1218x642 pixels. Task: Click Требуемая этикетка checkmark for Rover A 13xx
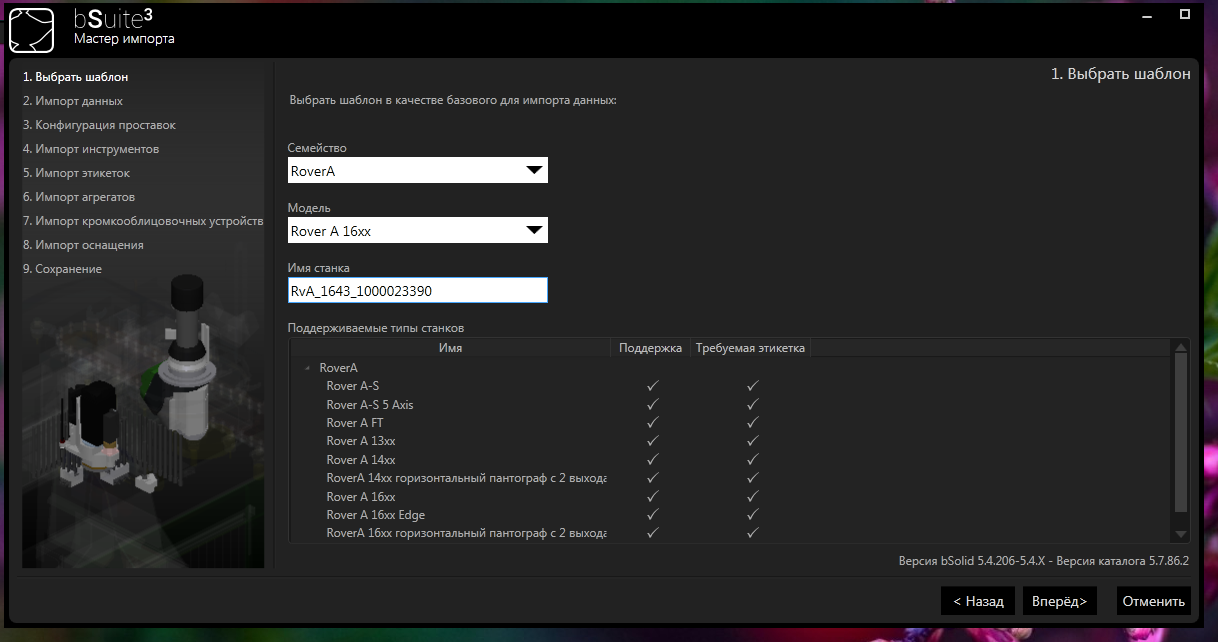point(753,441)
